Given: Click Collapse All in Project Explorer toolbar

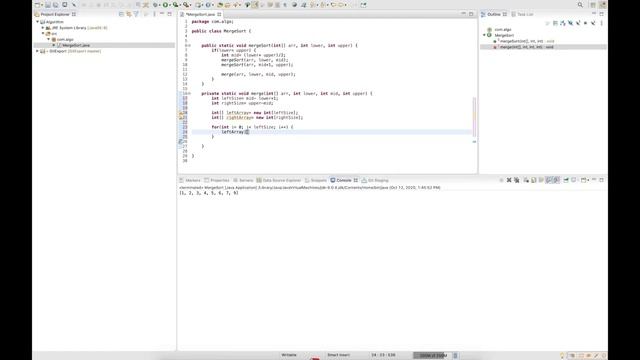Looking at the screenshot, I should [121, 14].
